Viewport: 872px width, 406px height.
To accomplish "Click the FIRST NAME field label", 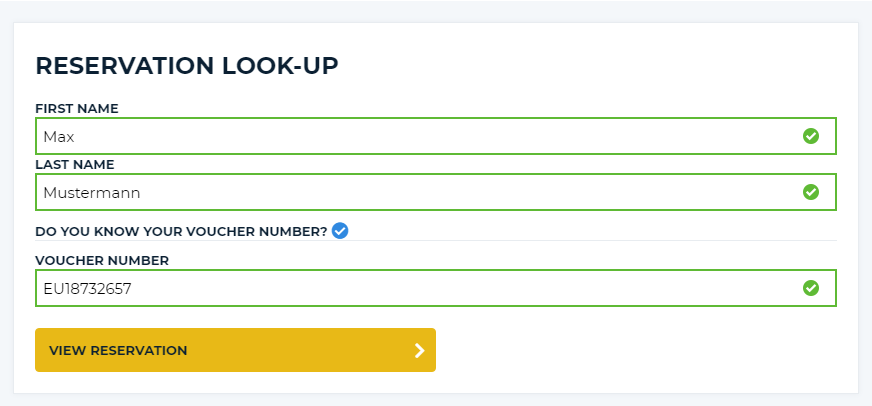I will (77, 108).
